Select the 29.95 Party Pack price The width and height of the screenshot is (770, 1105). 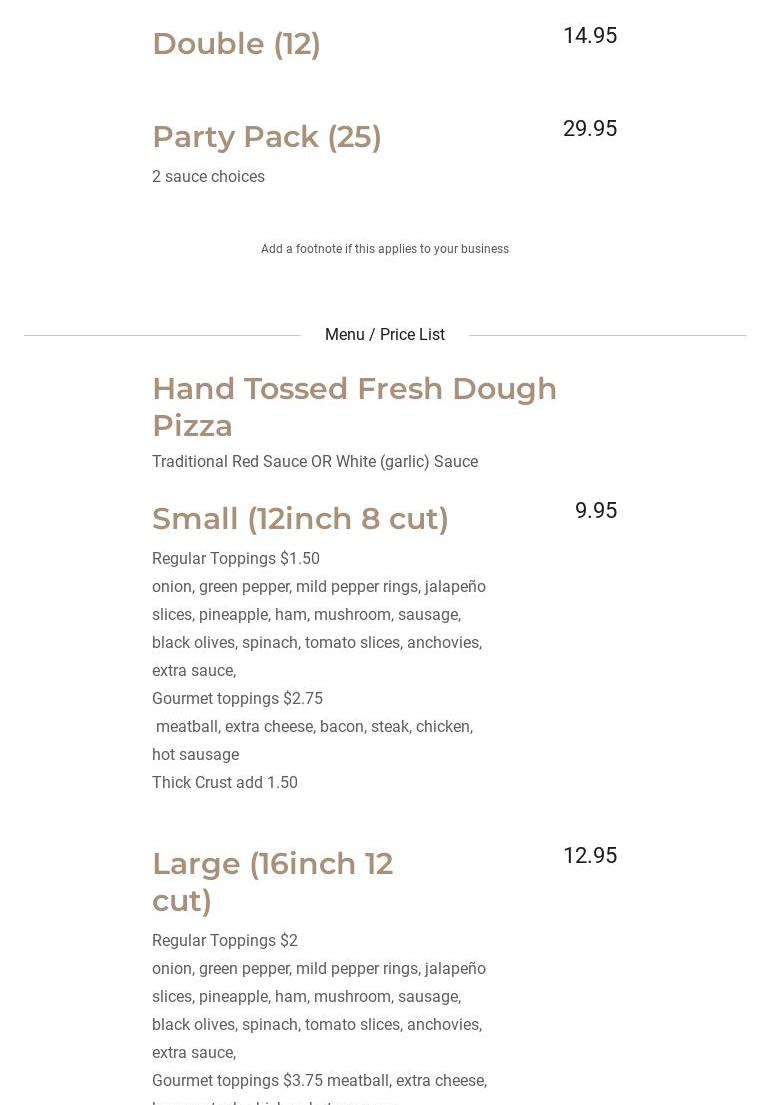pyautogui.click(x=590, y=129)
